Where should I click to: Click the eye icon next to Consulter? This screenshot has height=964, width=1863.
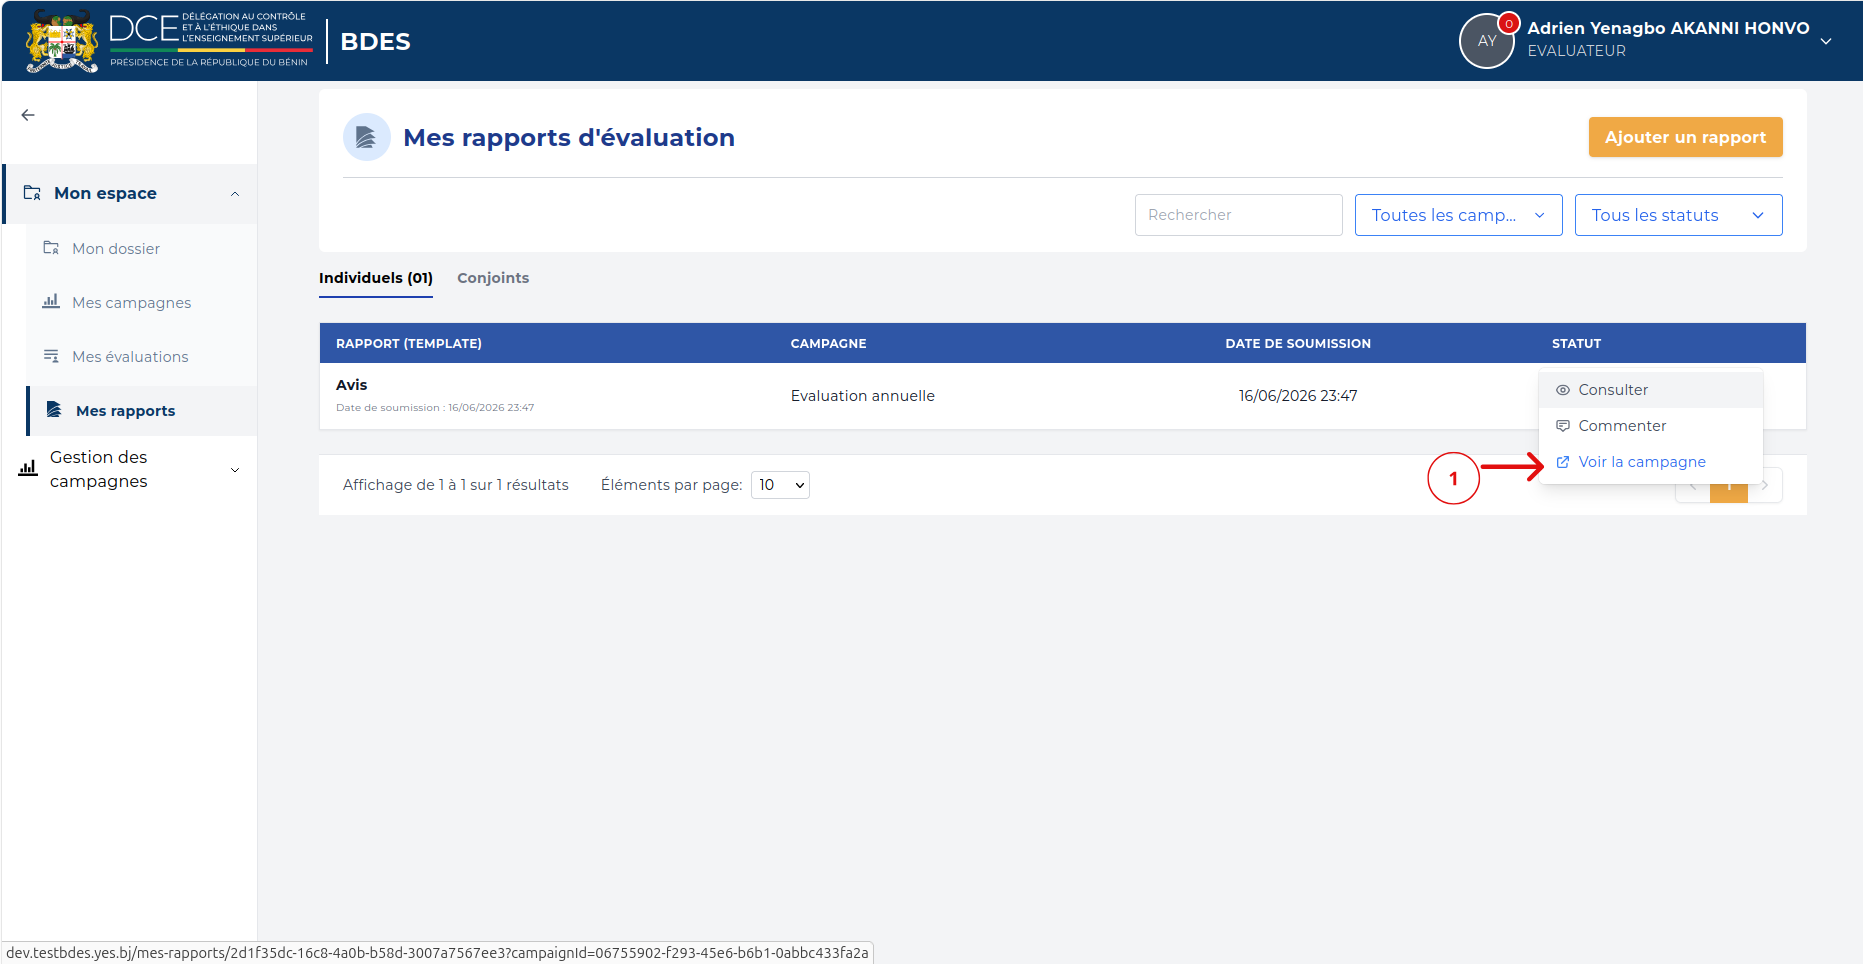(x=1563, y=390)
